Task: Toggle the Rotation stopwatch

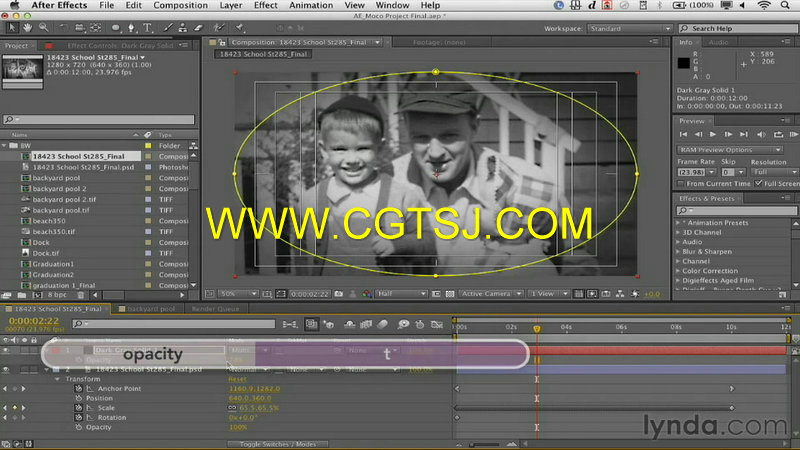Action: point(78,418)
